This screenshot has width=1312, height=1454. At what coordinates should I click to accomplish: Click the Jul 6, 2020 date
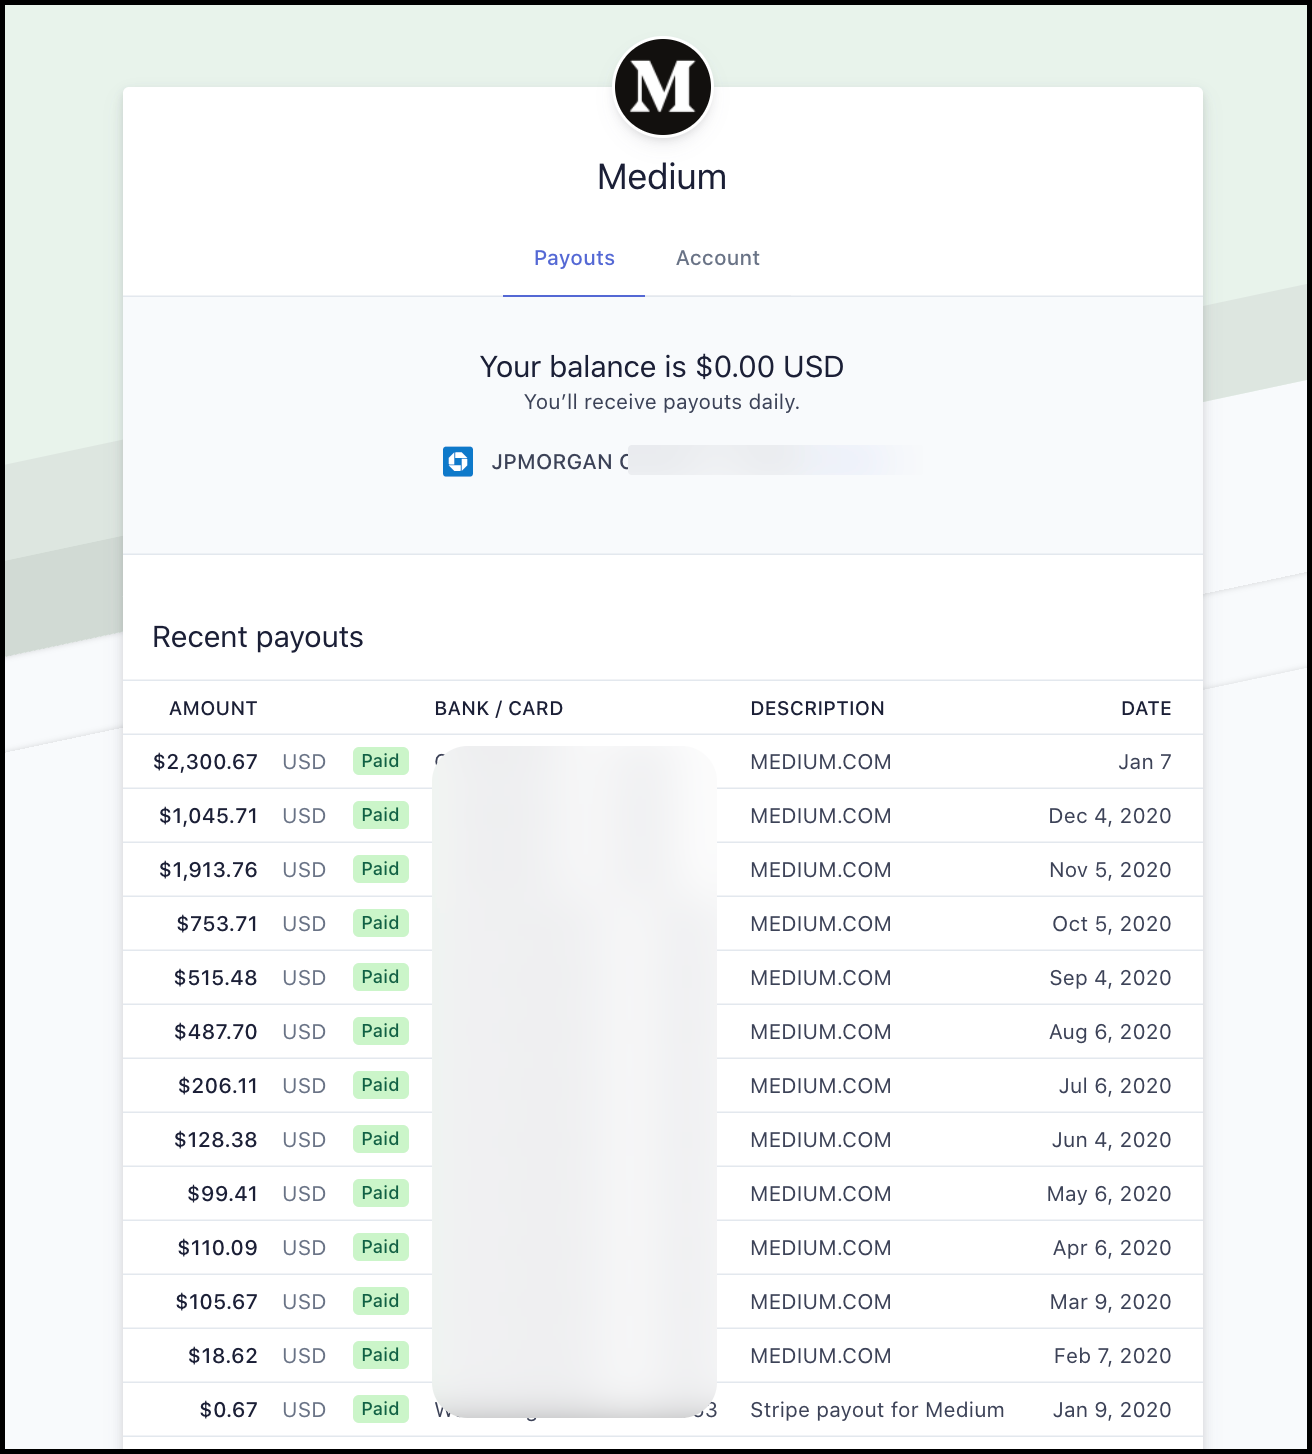tap(1115, 1086)
